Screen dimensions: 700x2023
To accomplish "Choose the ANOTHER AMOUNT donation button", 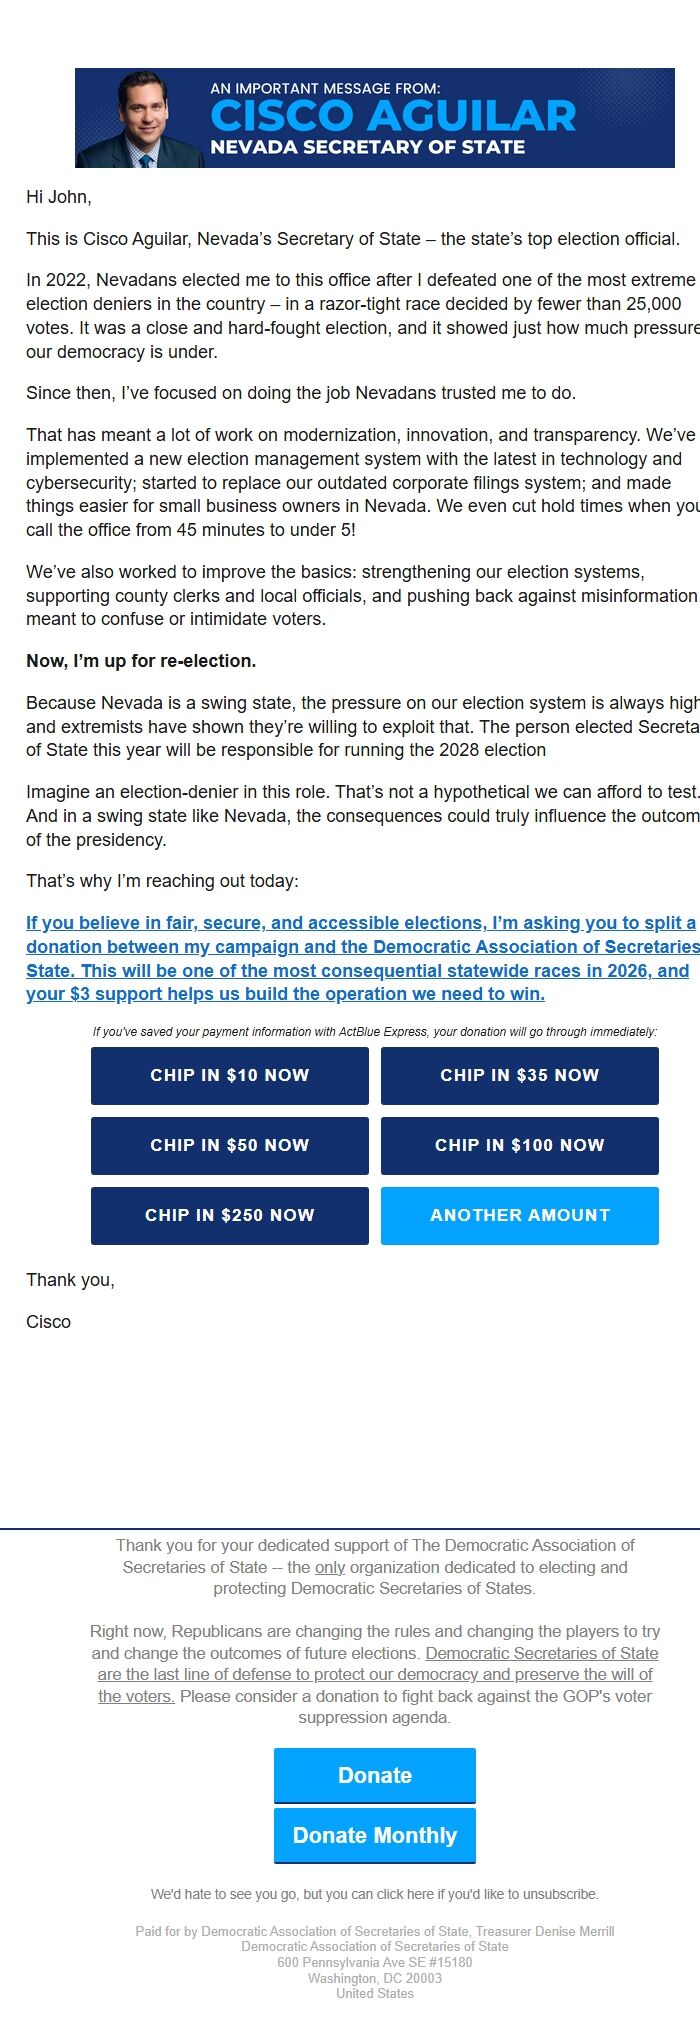I will tap(519, 1216).
